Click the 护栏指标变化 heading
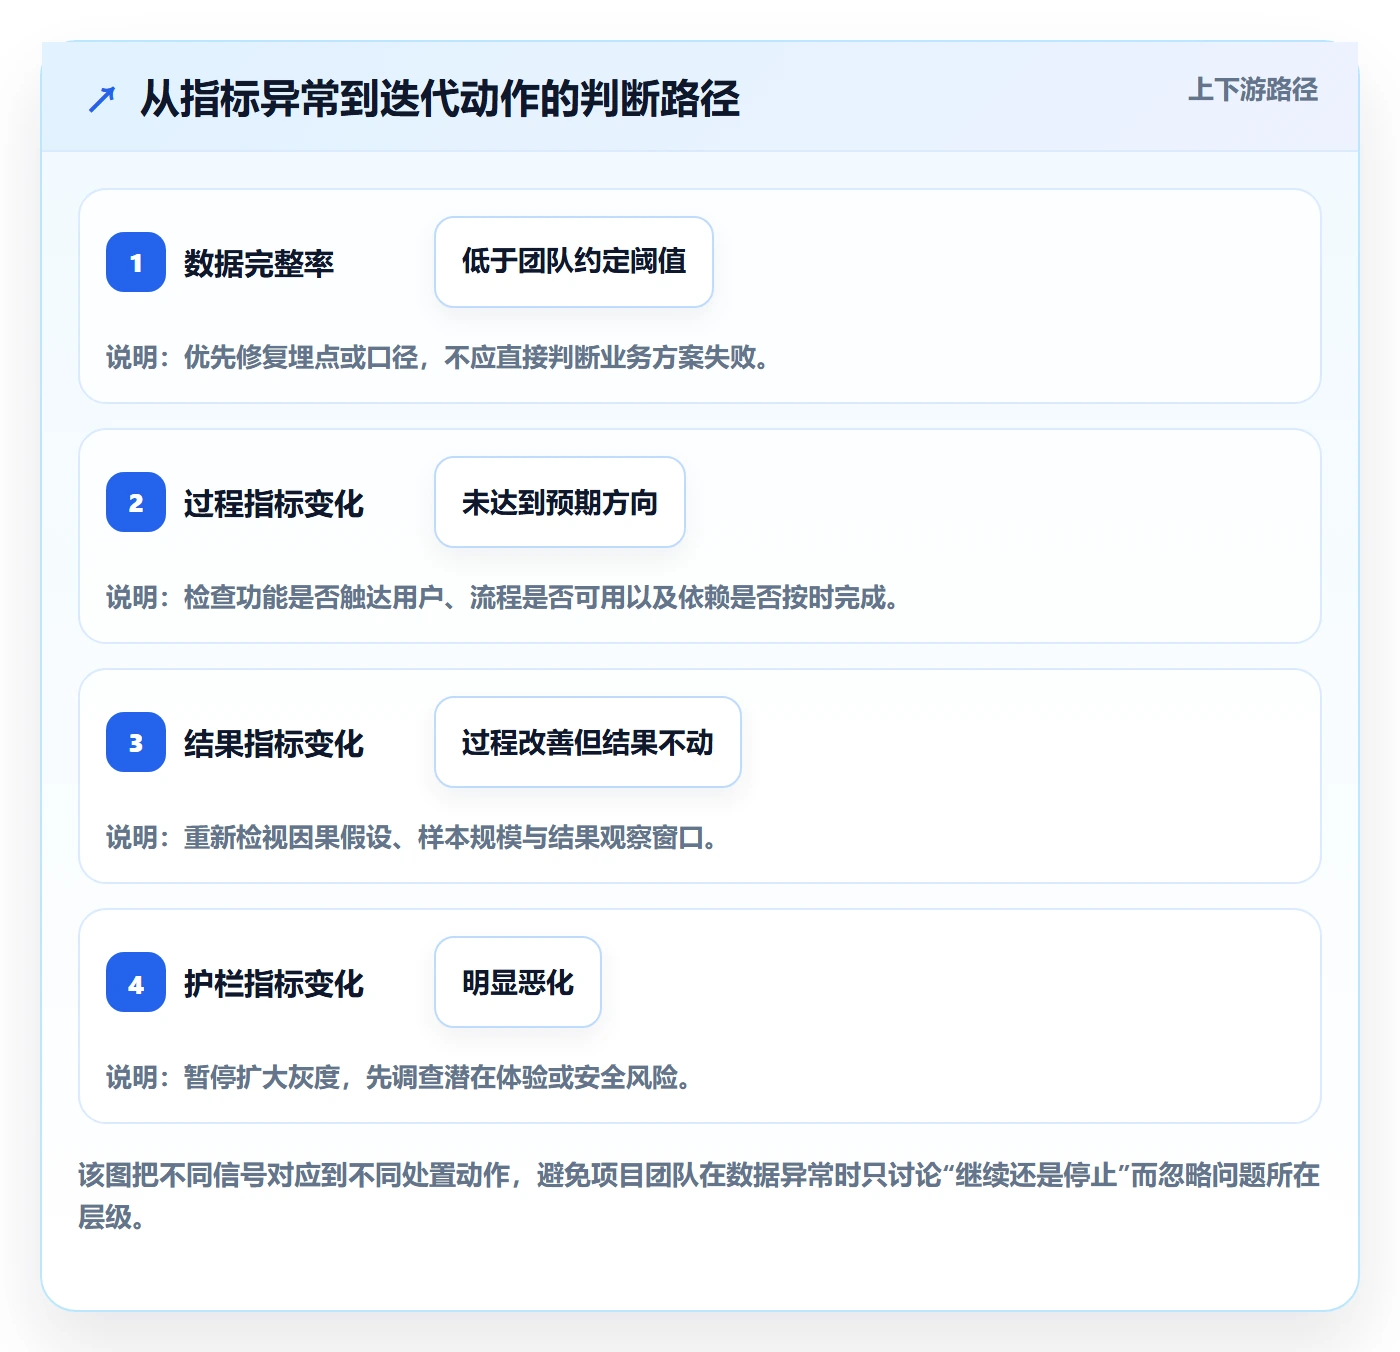Image resolution: width=1400 pixels, height=1352 pixels. (274, 983)
